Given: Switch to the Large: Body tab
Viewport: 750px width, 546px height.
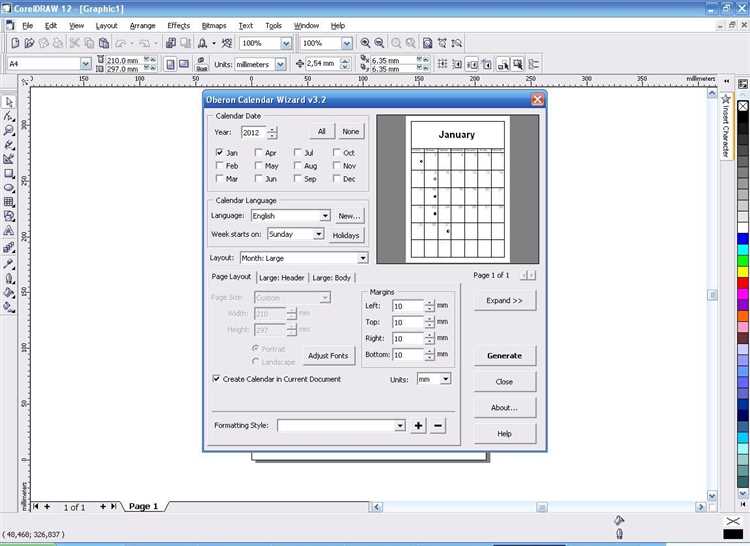Looking at the screenshot, I should 331,277.
